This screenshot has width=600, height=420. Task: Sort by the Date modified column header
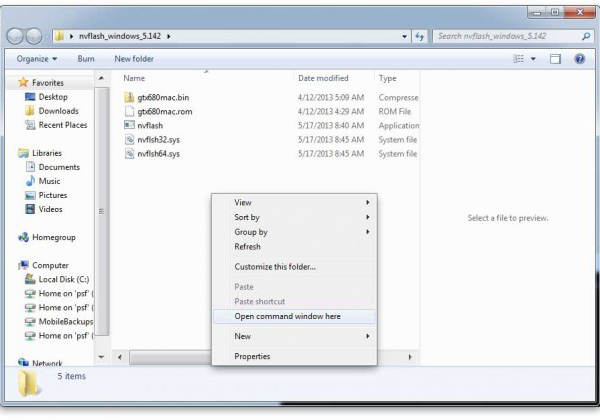pos(323,78)
